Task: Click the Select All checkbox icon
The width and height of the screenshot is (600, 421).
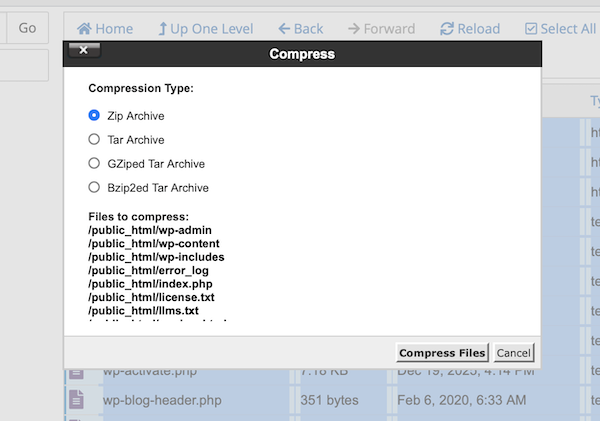Action: point(531,29)
